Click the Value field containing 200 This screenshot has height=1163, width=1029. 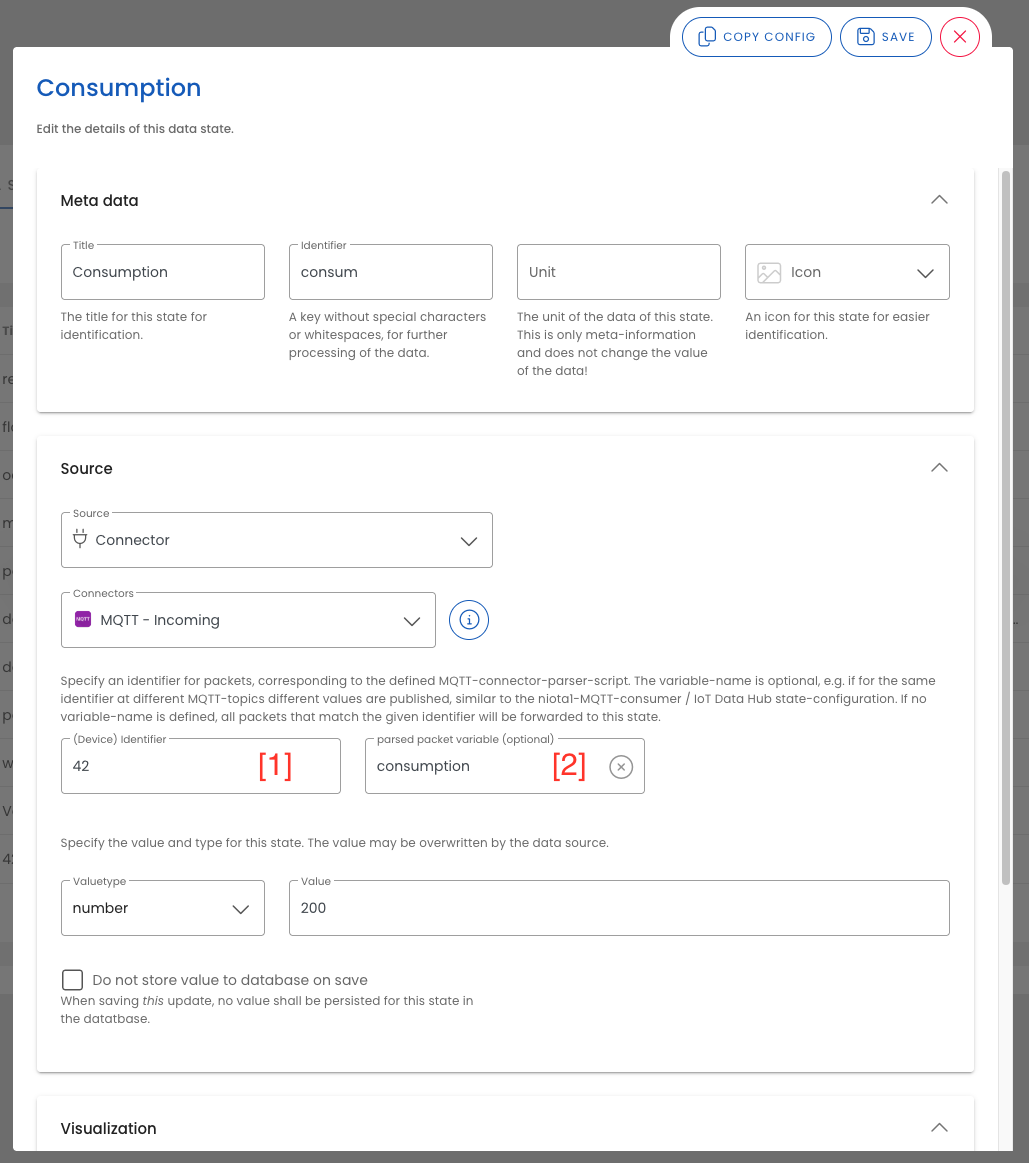click(618, 908)
